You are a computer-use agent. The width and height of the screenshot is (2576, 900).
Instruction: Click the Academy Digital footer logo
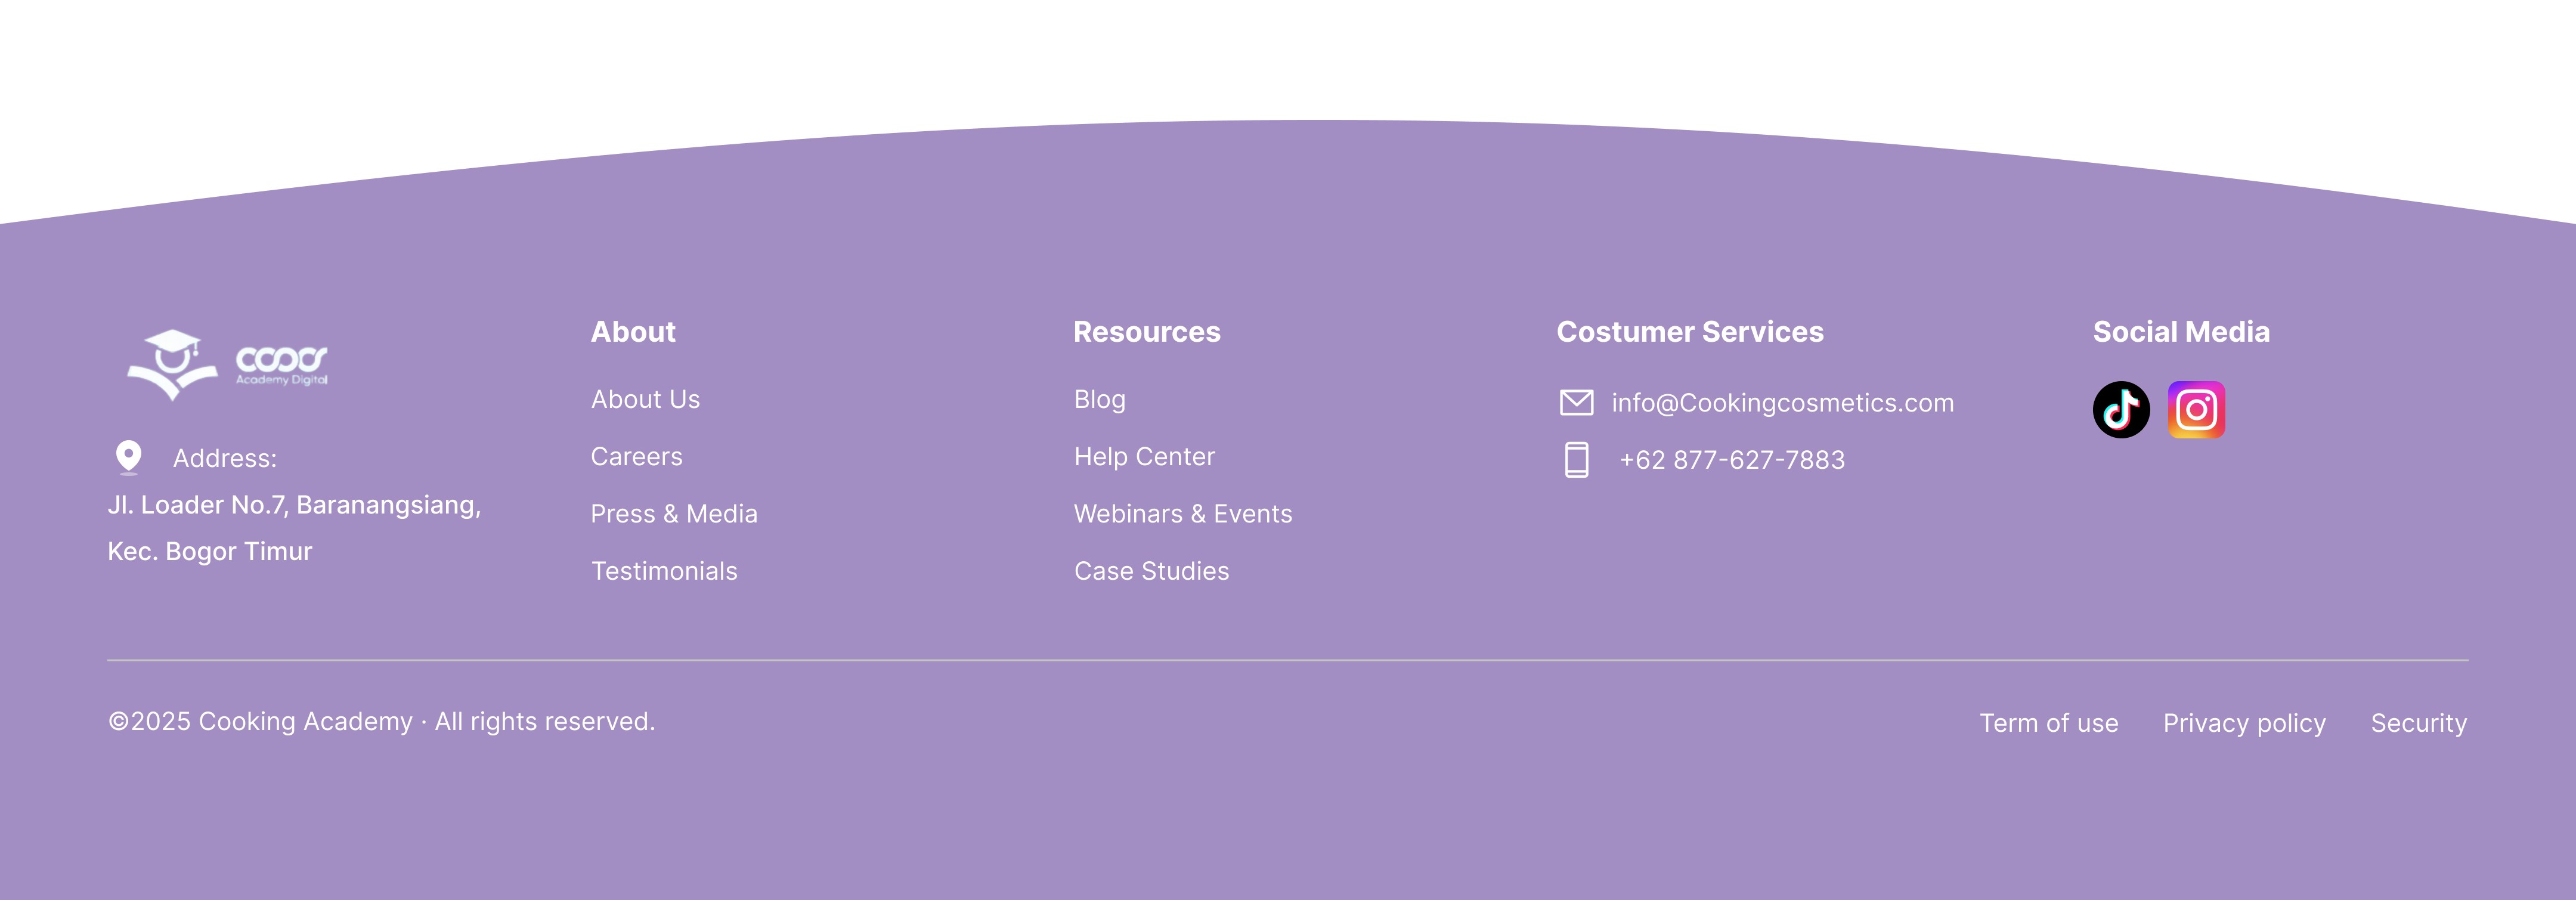tap(228, 365)
